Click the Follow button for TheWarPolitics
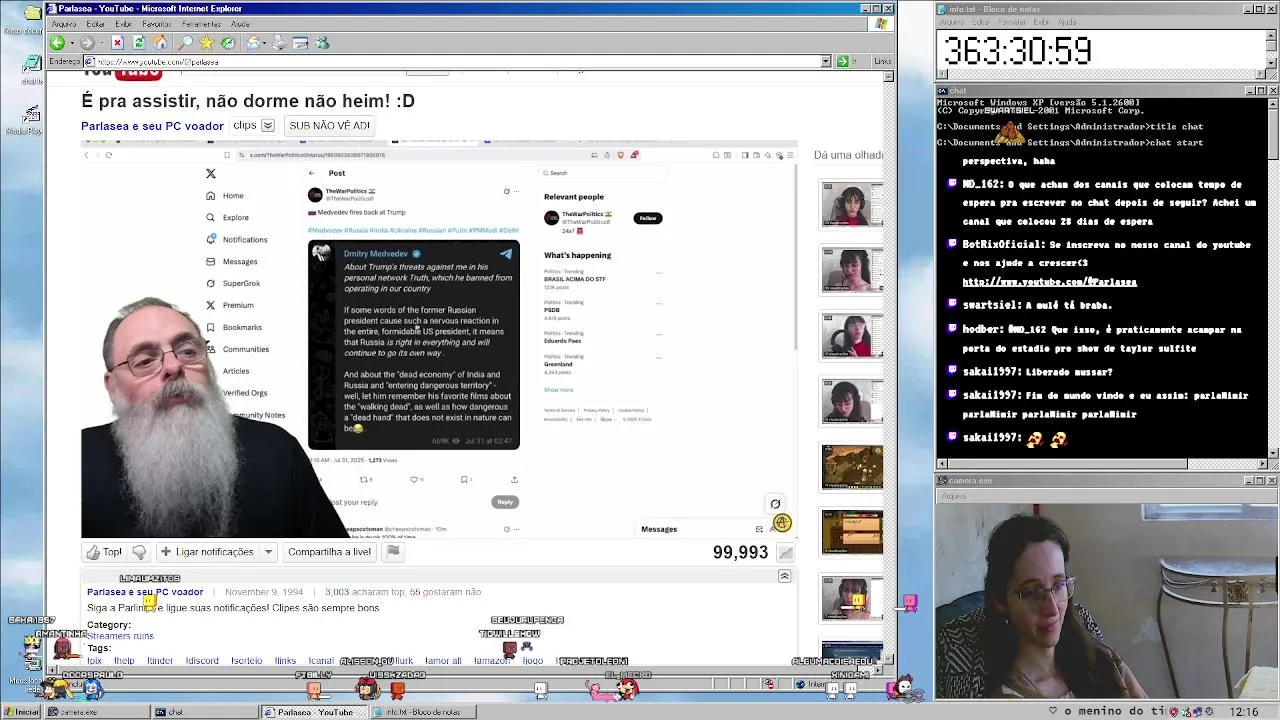This screenshot has height=720, width=1280. click(648, 218)
